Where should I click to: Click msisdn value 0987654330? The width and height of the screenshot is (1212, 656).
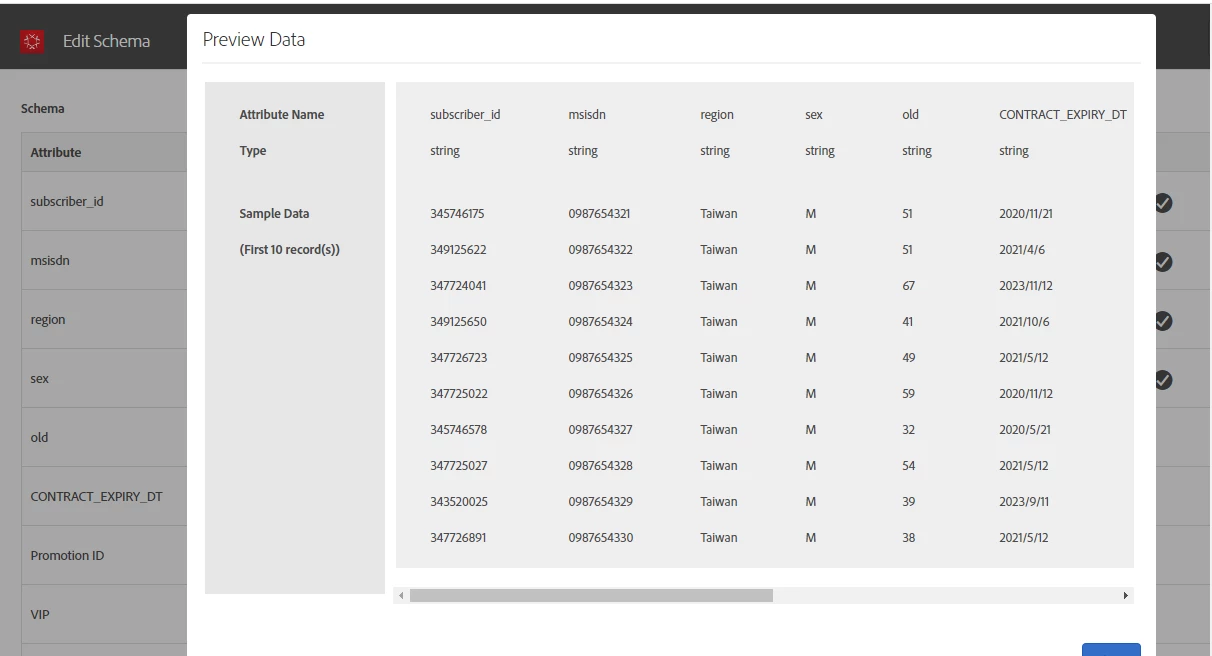600,538
